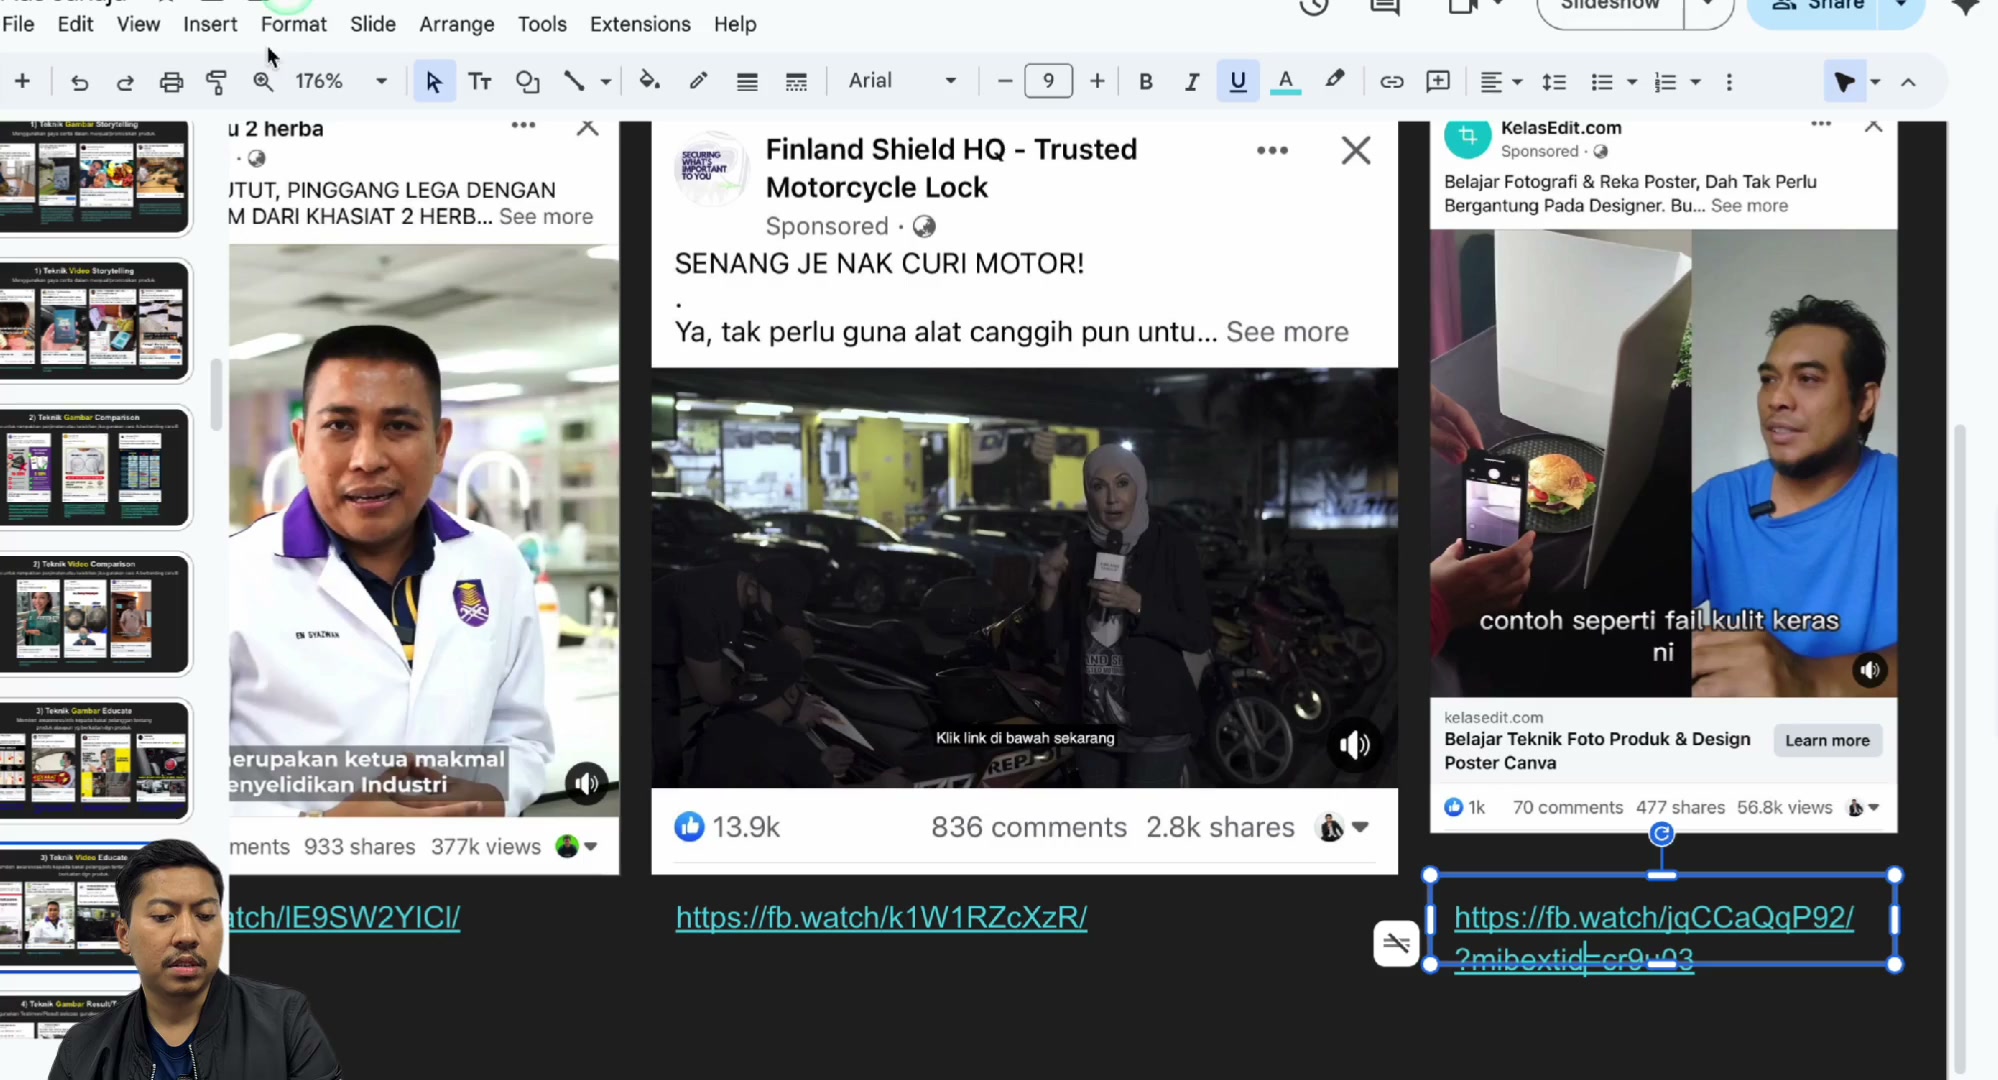Select the Teknik Video Comparison slide thumbnail
This screenshot has width=1998, height=1080.
point(96,613)
